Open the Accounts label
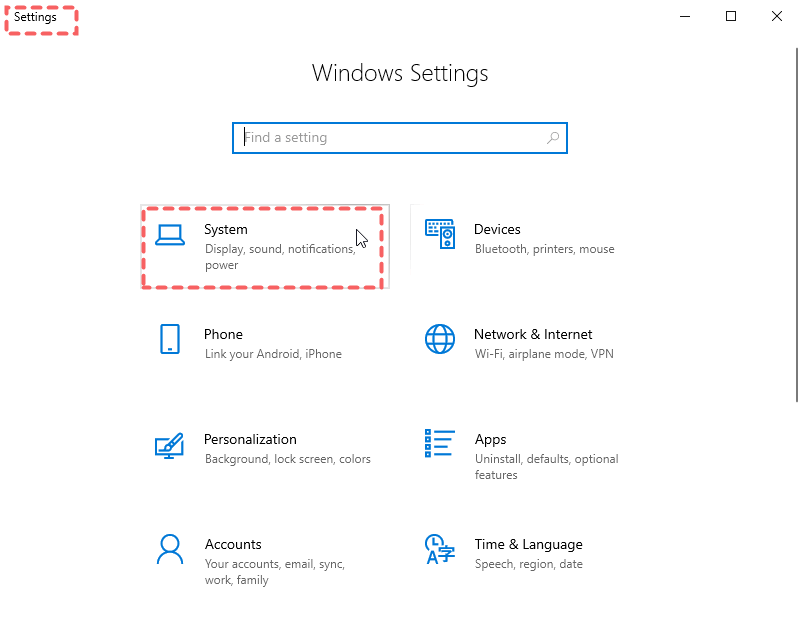Viewport: 800px width, 632px height. pos(233,544)
